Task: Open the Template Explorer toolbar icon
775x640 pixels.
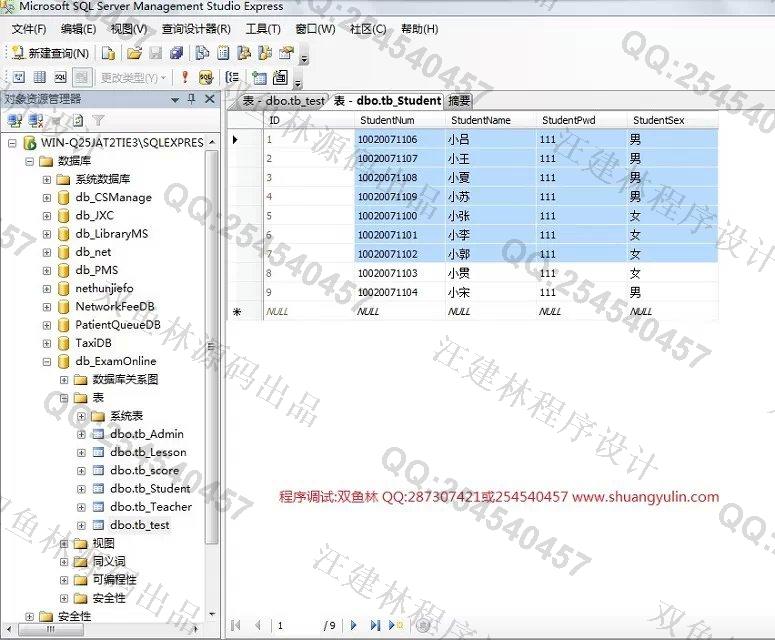Action: [x=265, y=52]
